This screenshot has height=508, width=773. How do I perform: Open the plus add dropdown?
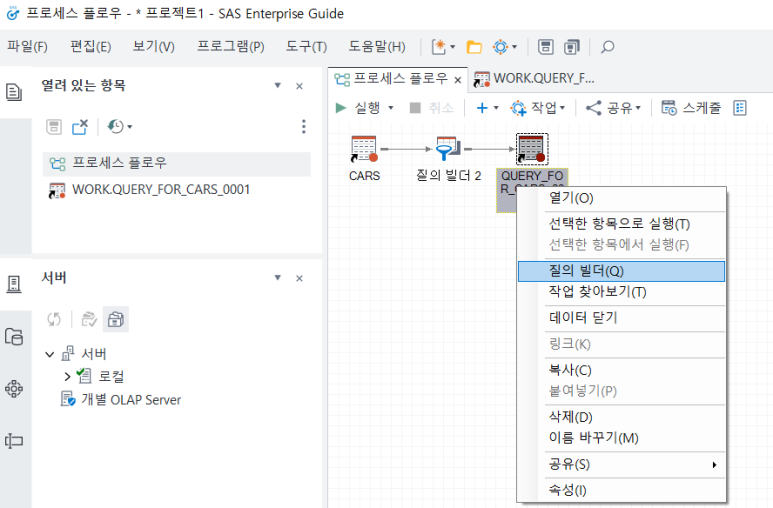tap(488, 108)
